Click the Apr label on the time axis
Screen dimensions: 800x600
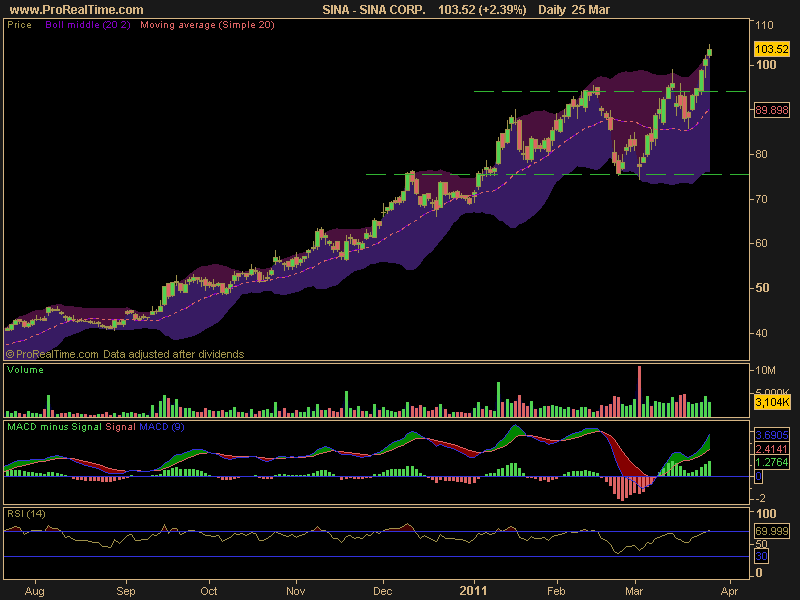729,591
